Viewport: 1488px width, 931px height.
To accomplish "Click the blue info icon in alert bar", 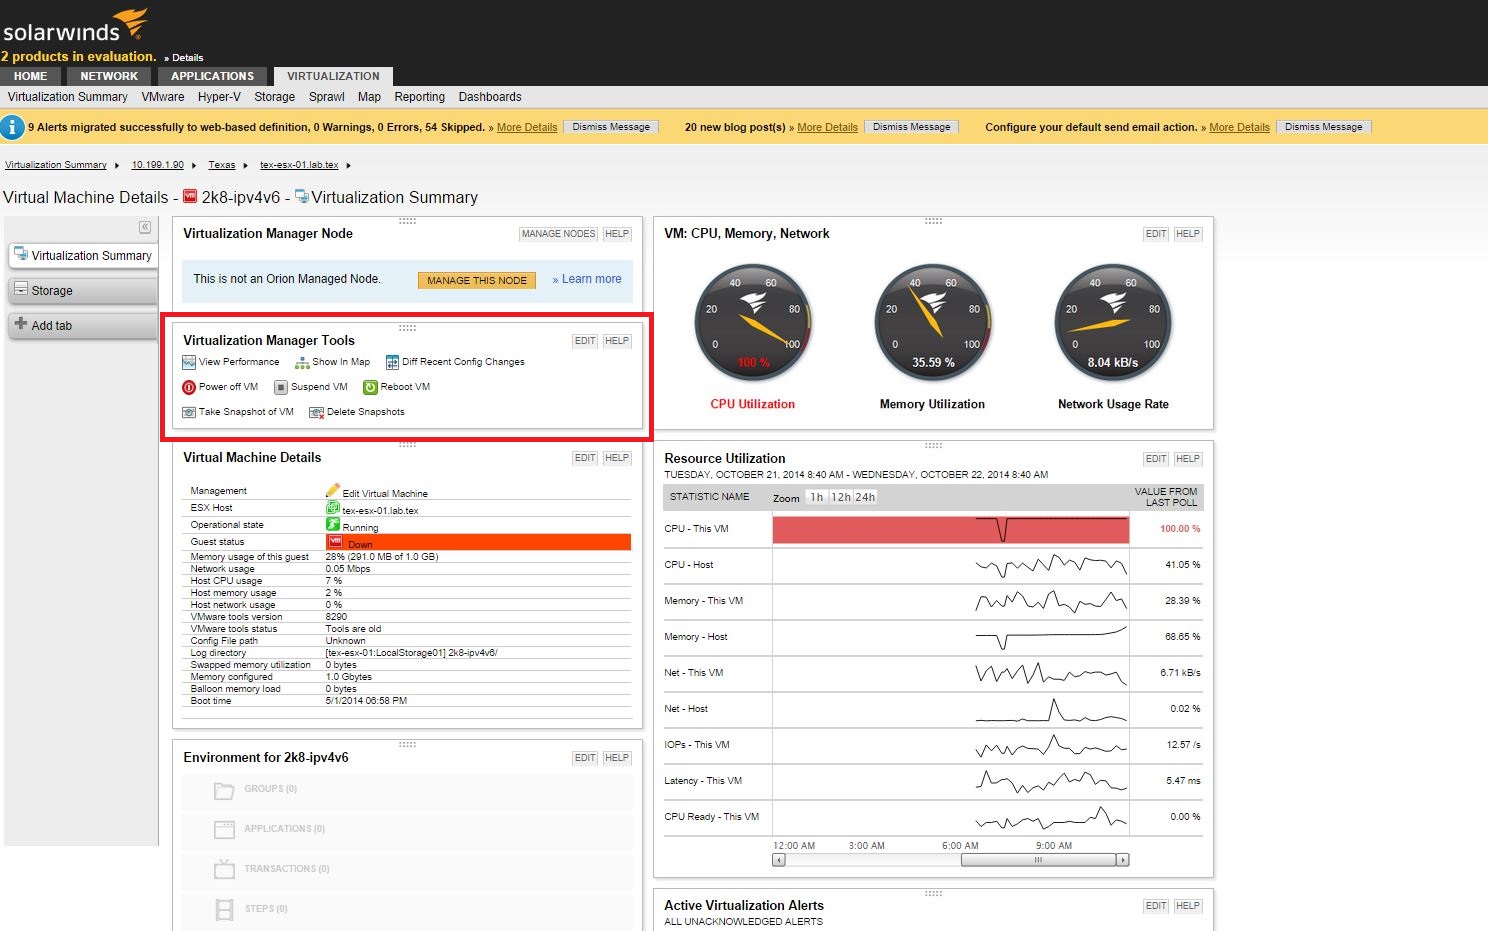I will [x=12, y=127].
